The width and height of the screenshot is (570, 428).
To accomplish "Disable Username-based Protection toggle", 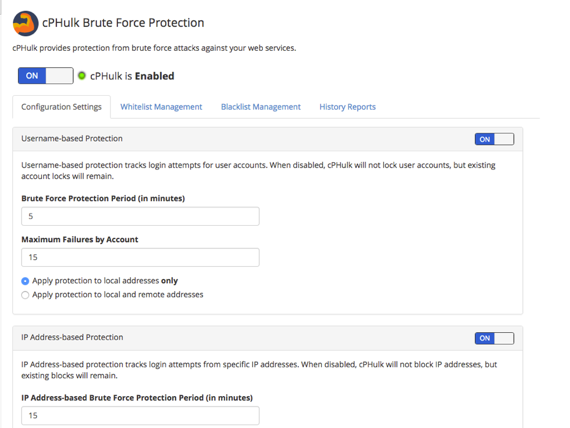I will [x=494, y=139].
